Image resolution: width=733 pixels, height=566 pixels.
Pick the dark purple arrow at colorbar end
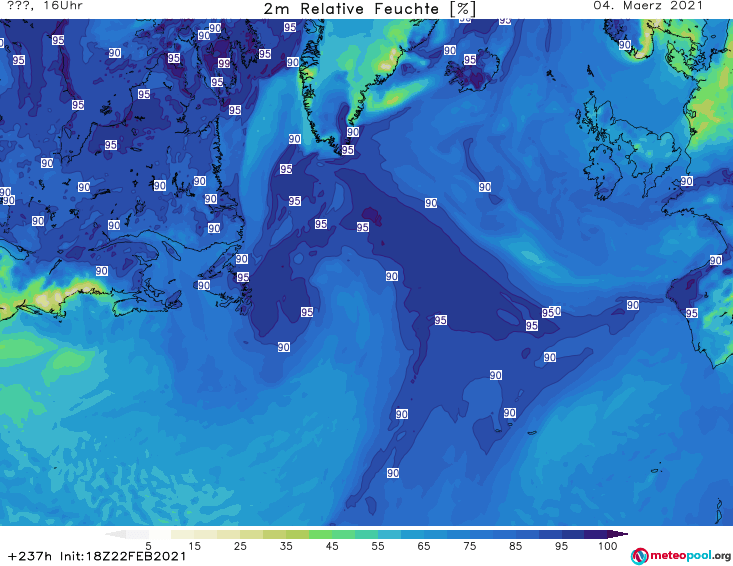click(620, 534)
